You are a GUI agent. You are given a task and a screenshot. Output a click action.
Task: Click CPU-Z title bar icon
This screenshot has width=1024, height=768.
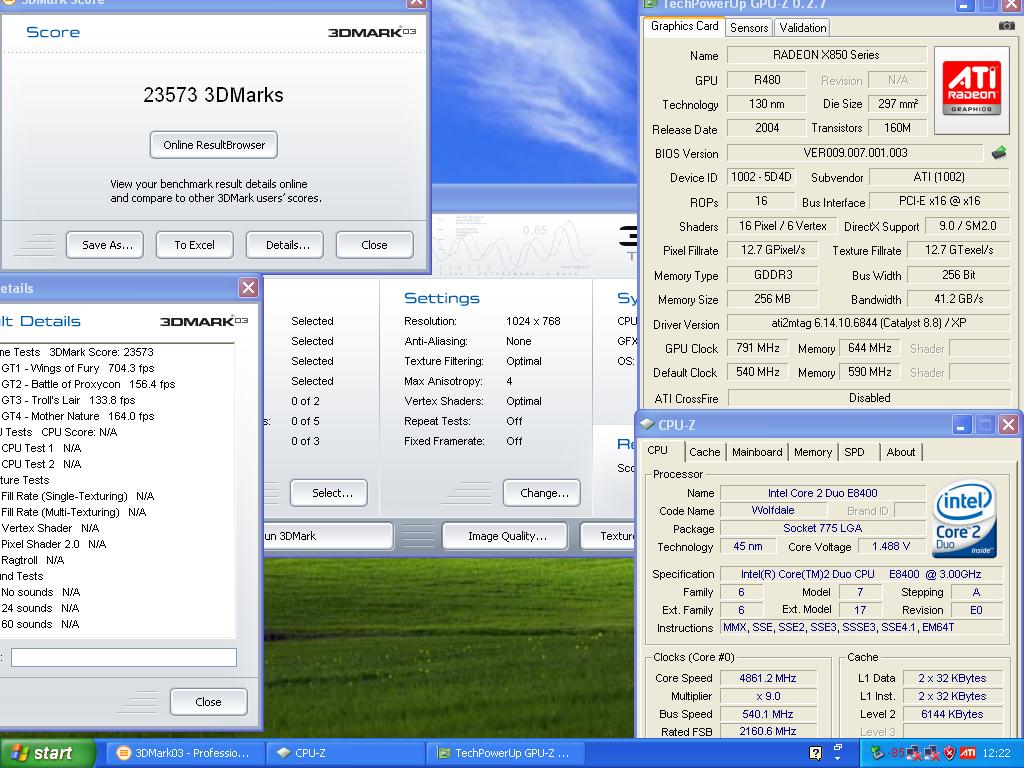pyautogui.click(x=647, y=424)
